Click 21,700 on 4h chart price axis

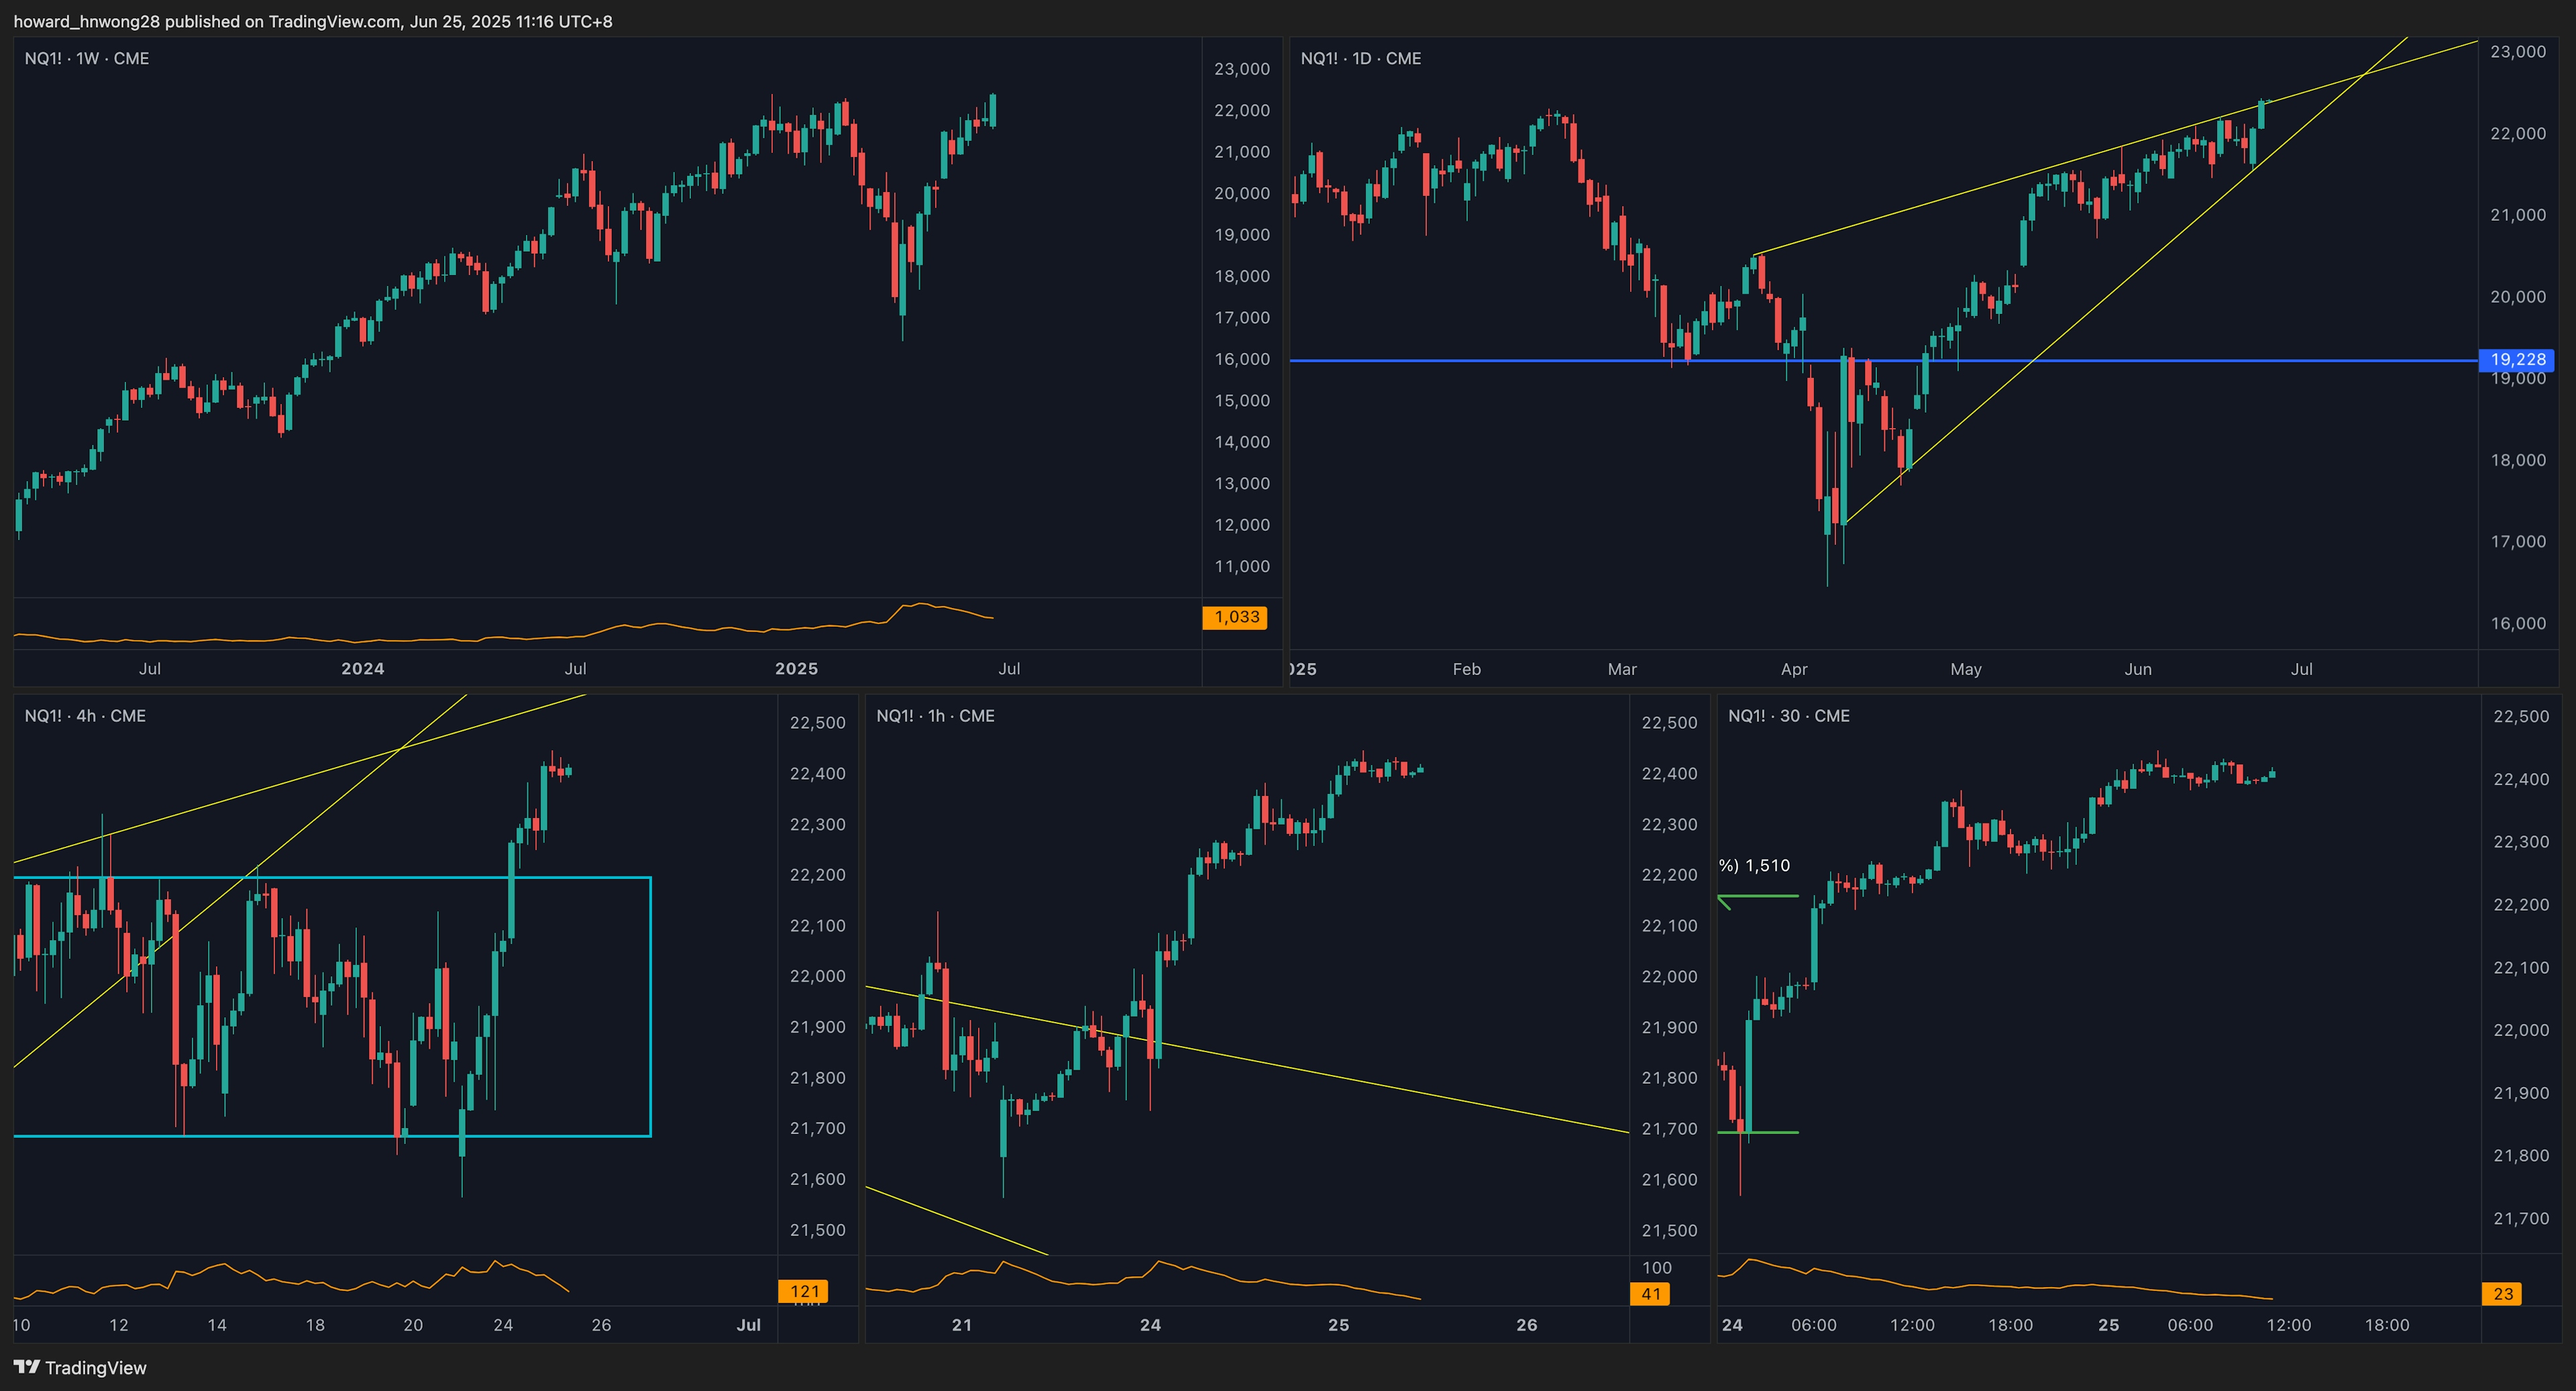[817, 1129]
